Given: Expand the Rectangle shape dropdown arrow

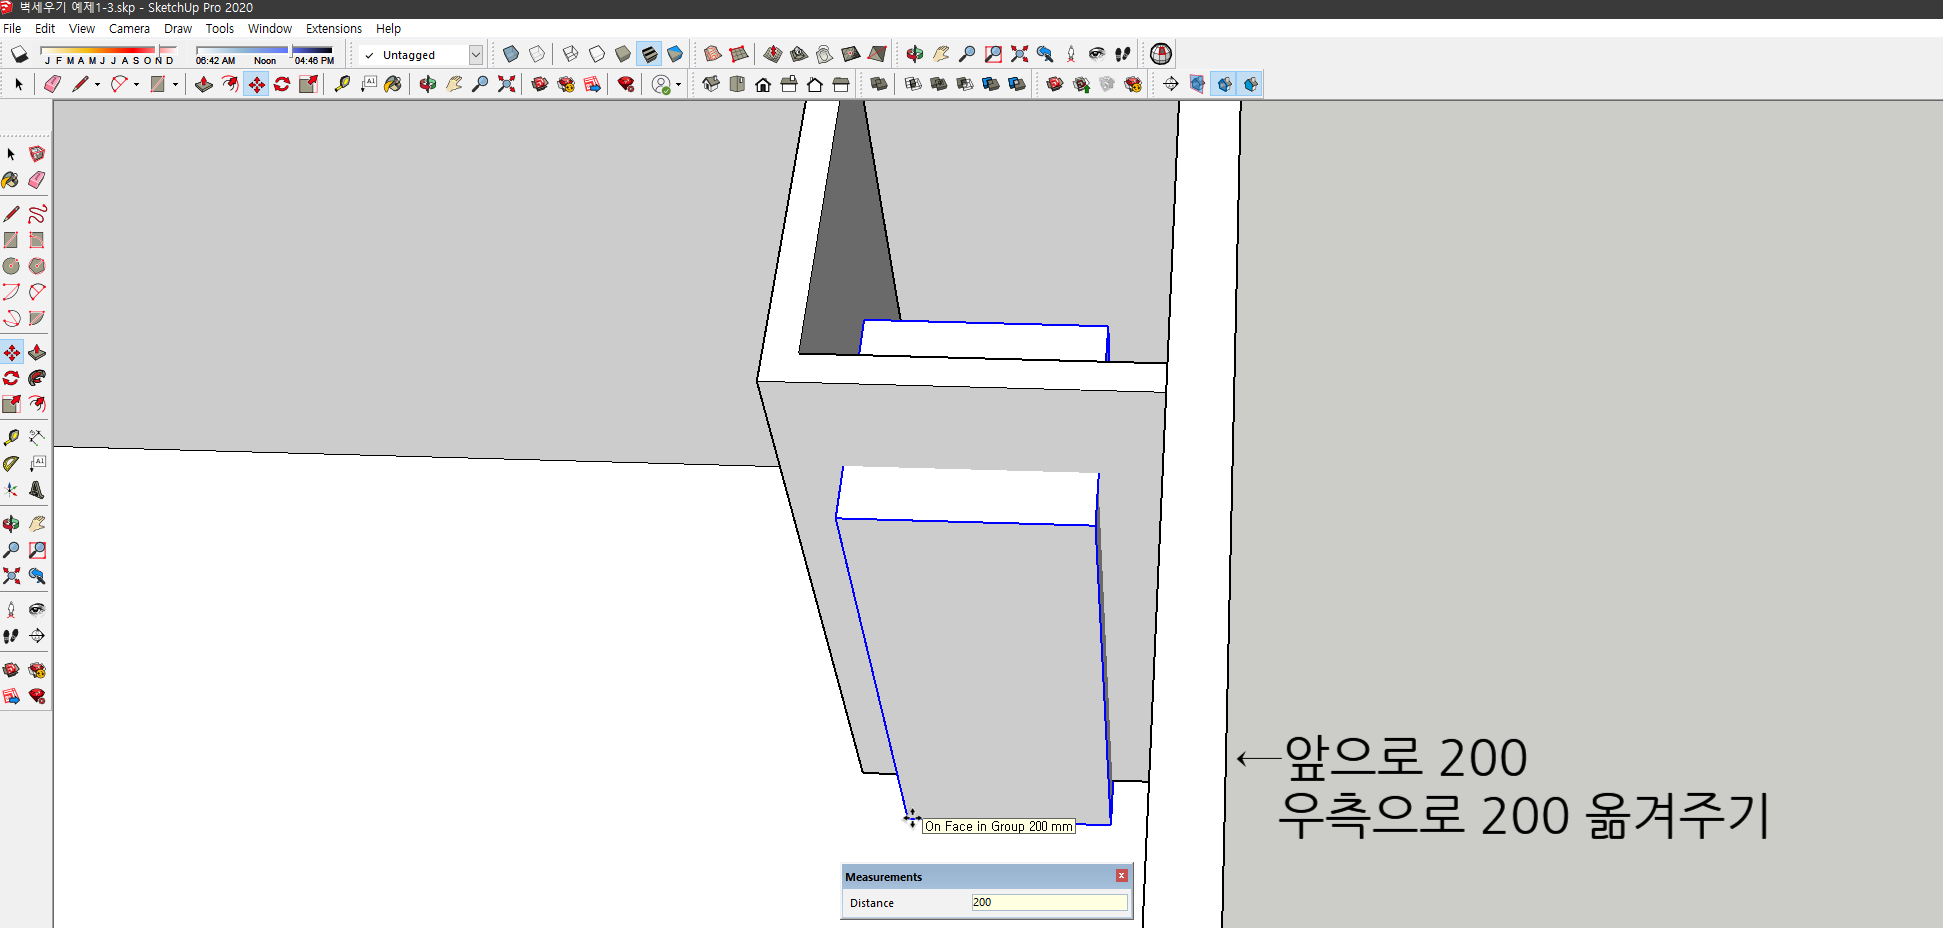Looking at the screenshot, I should click(175, 85).
